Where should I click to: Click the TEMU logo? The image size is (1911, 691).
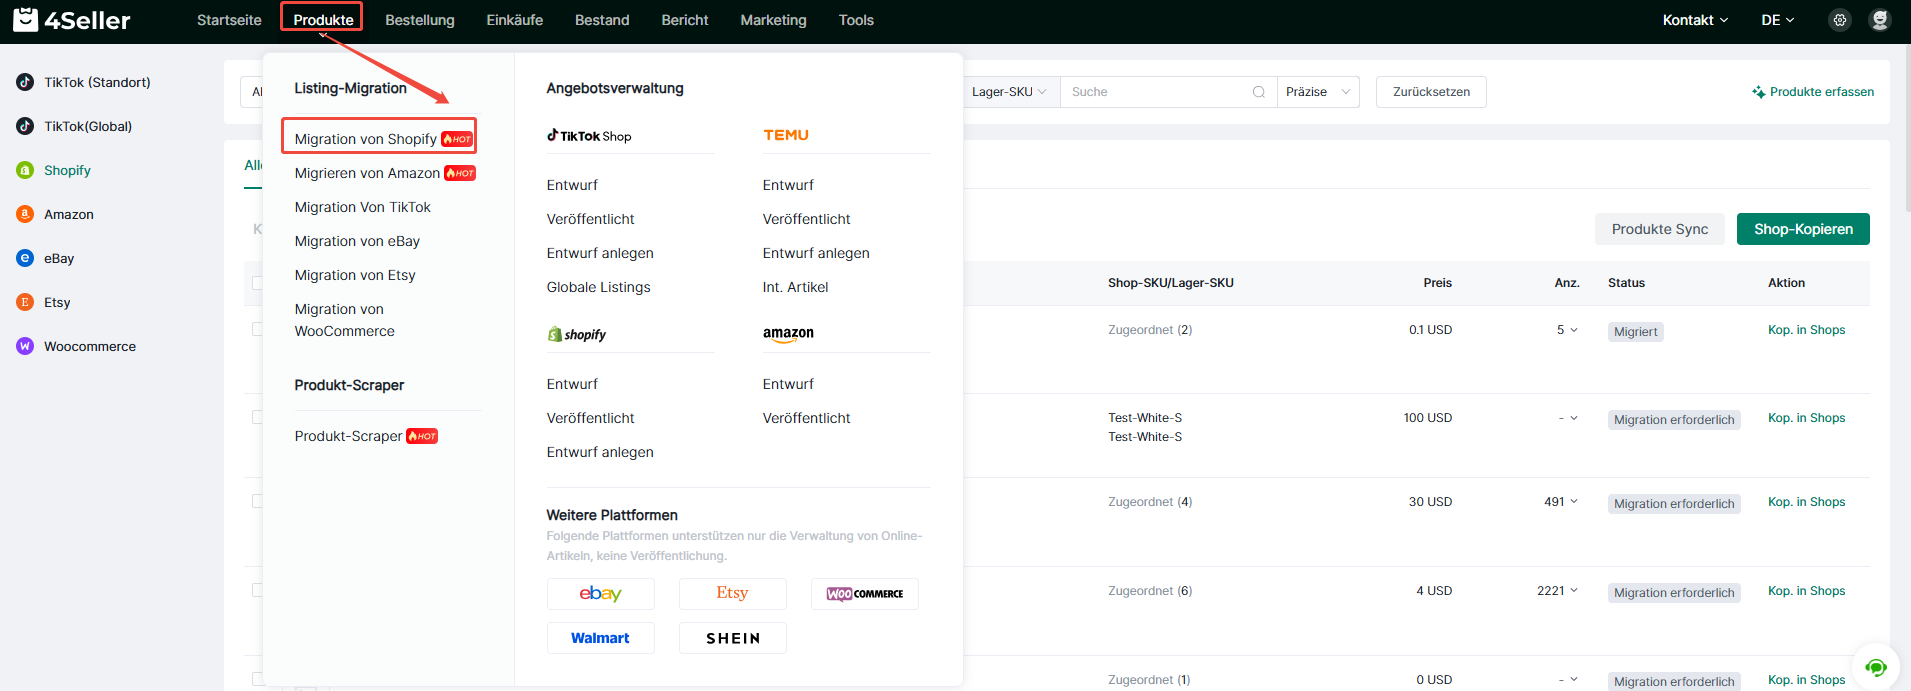click(x=786, y=135)
